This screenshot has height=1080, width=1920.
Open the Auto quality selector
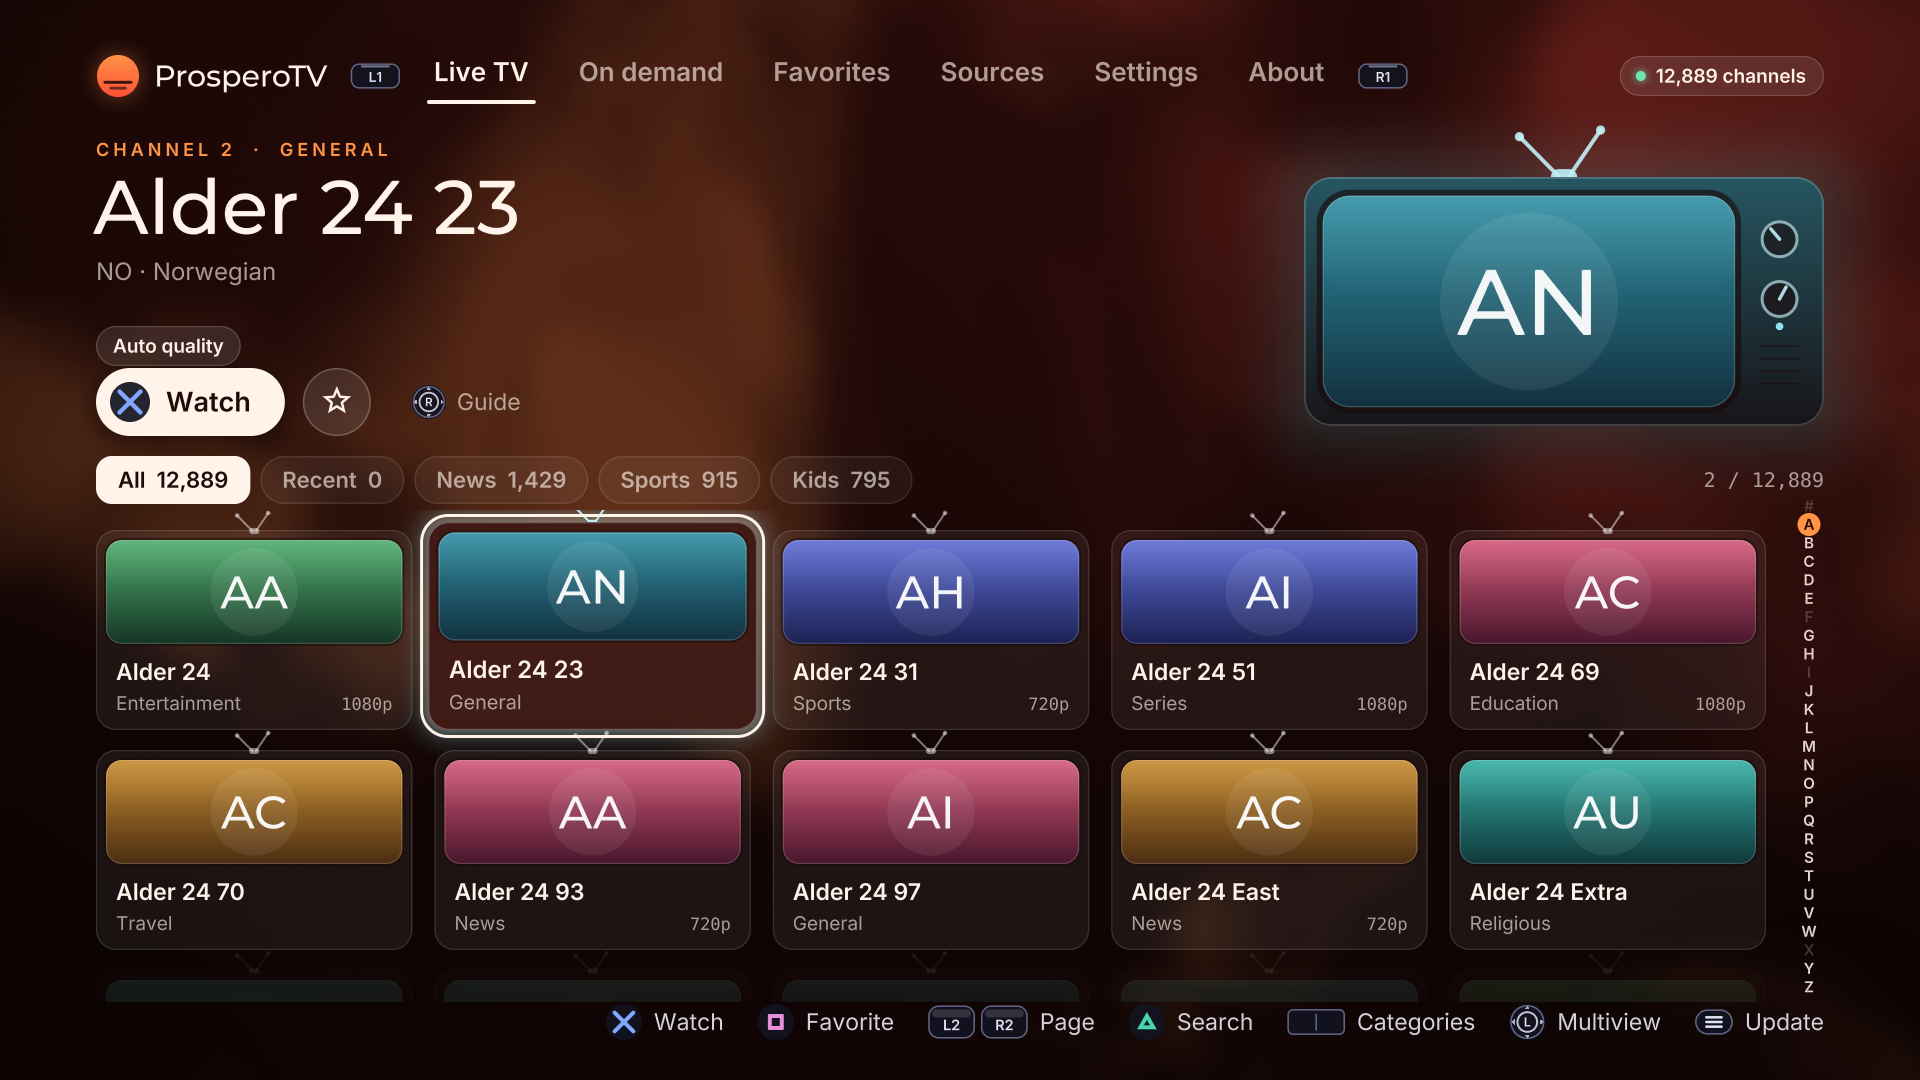click(x=168, y=346)
